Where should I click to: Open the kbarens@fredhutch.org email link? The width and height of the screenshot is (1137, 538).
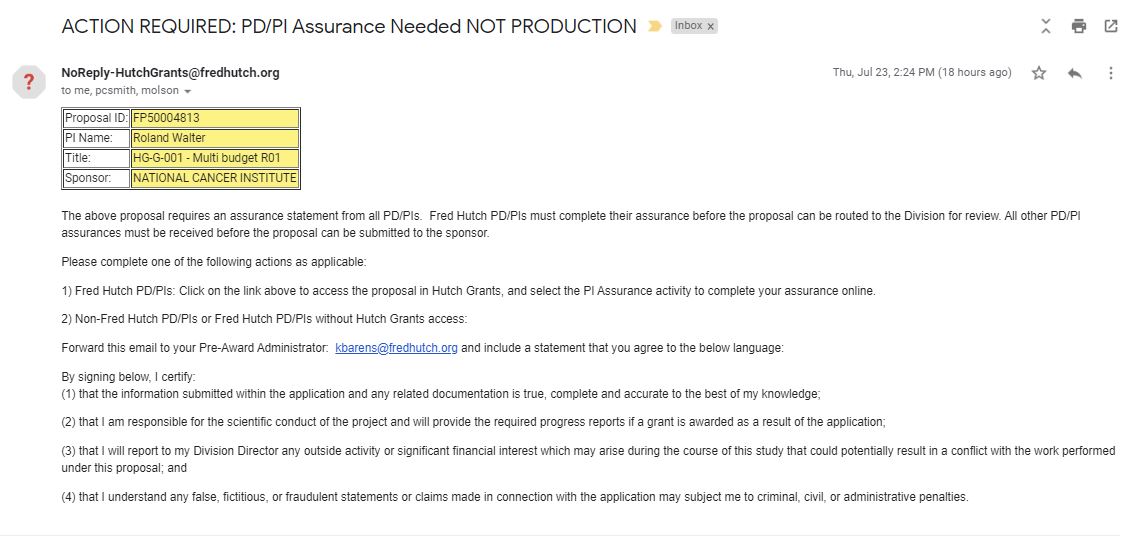click(396, 348)
